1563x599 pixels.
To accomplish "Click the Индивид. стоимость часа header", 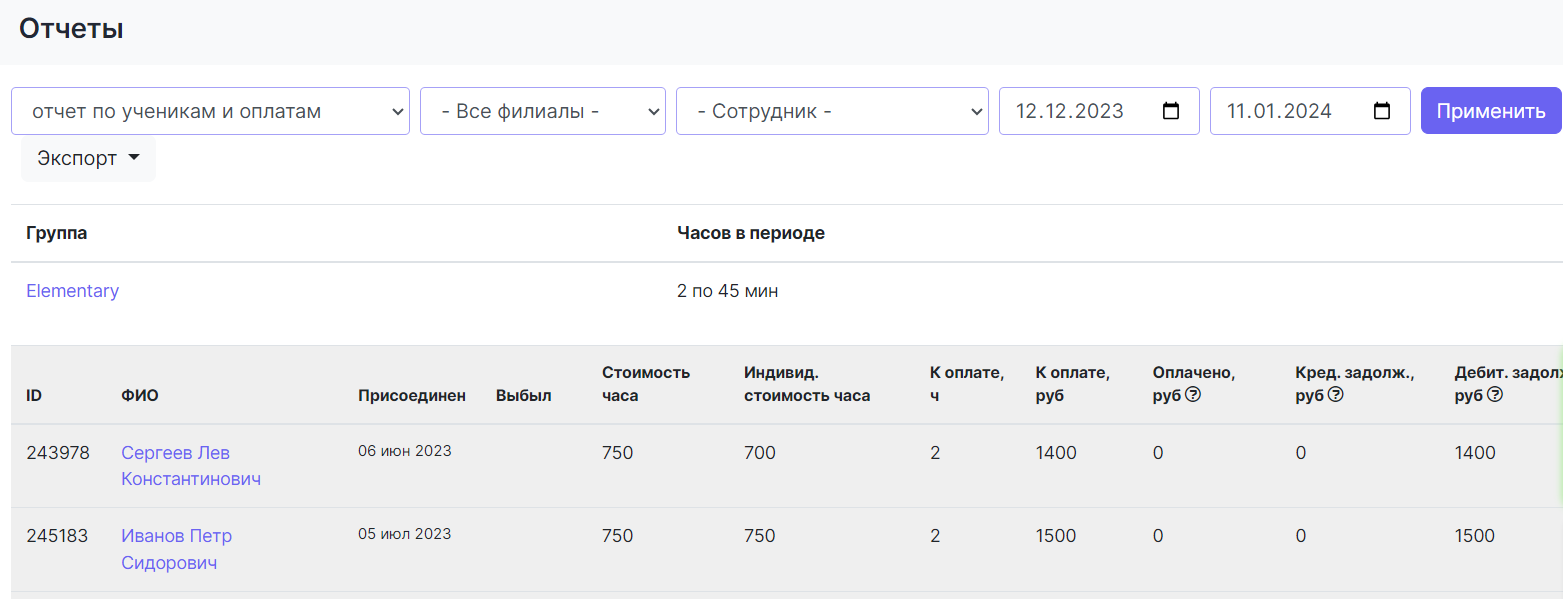I will click(x=807, y=384).
